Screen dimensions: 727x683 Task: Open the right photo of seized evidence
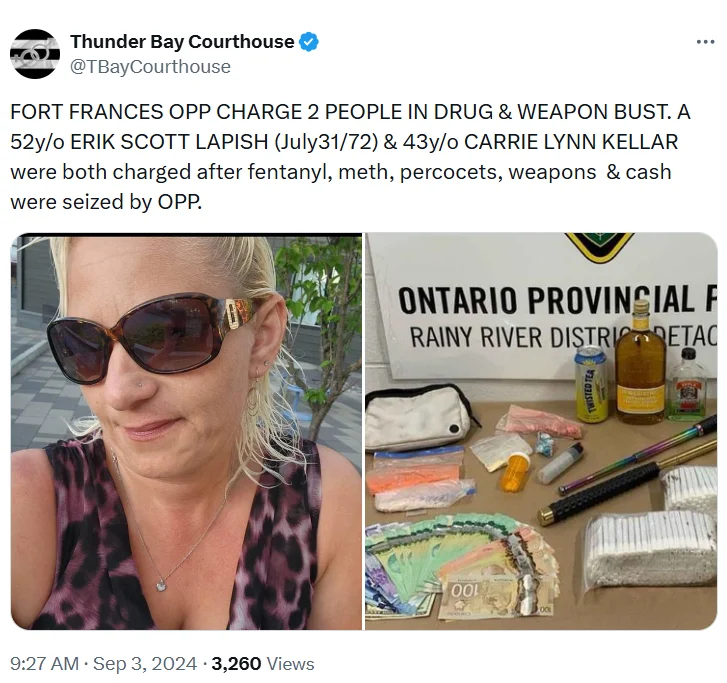[x=541, y=431]
